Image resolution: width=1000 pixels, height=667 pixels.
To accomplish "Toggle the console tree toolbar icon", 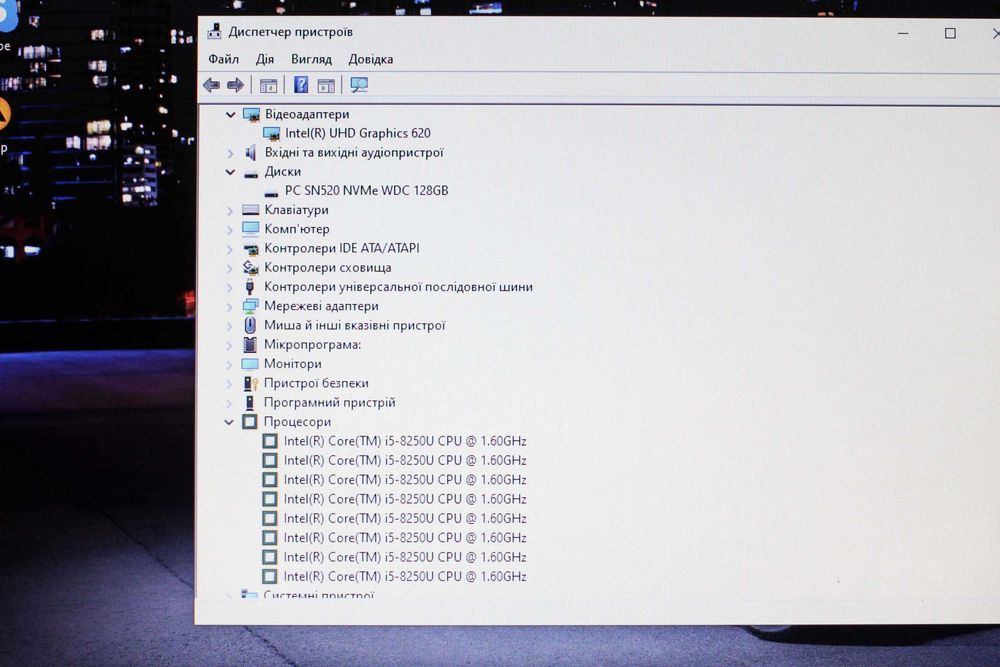I will pos(268,85).
